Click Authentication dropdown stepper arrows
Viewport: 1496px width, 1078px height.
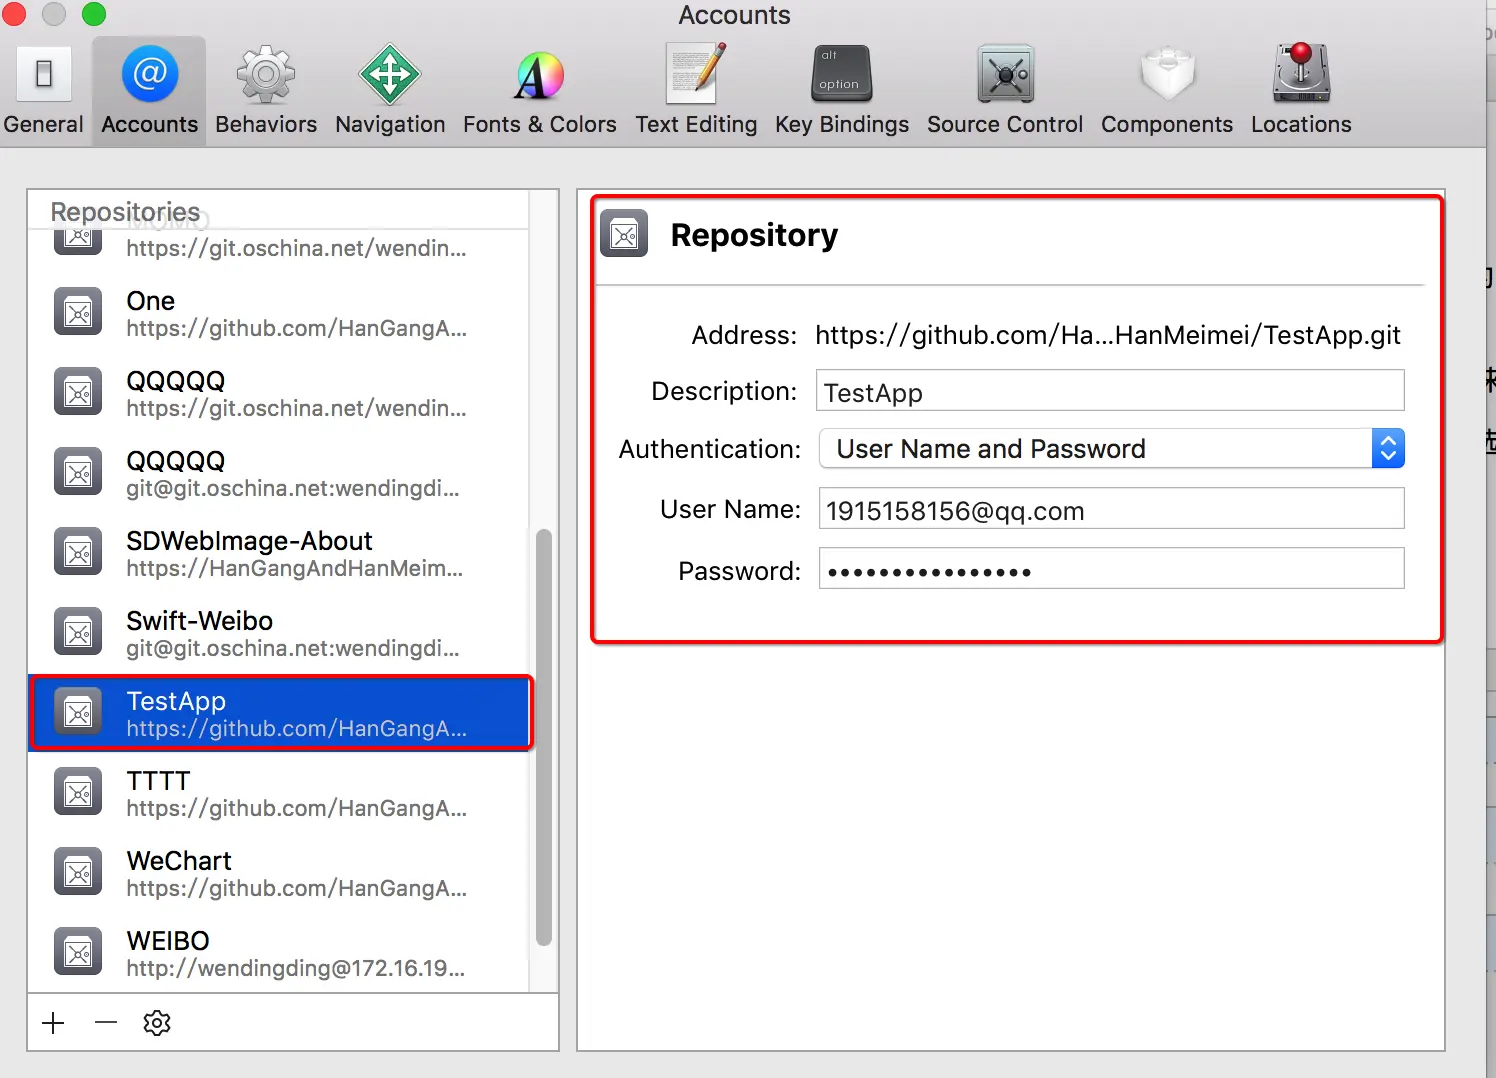pyautogui.click(x=1388, y=448)
